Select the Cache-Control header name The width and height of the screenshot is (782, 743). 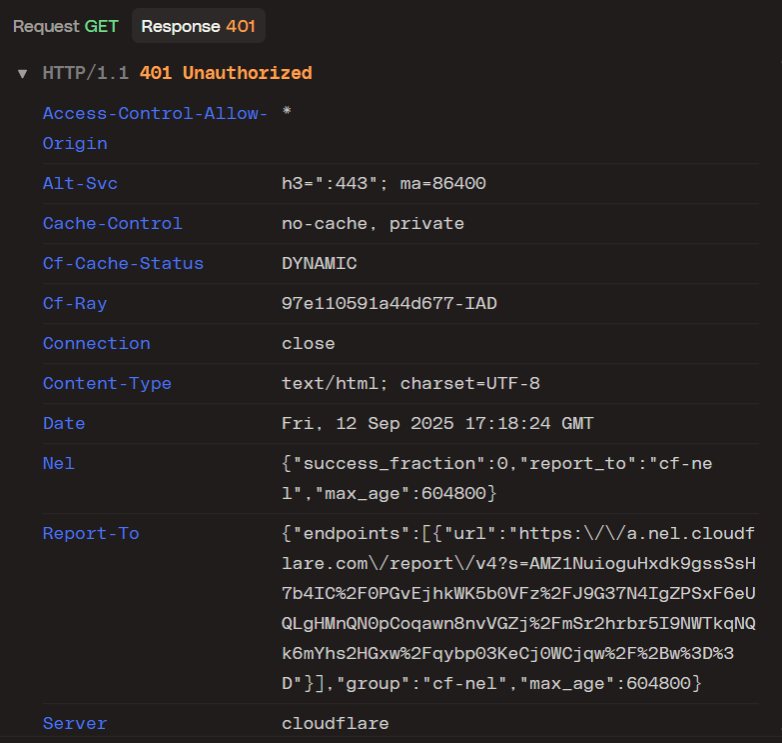112,224
